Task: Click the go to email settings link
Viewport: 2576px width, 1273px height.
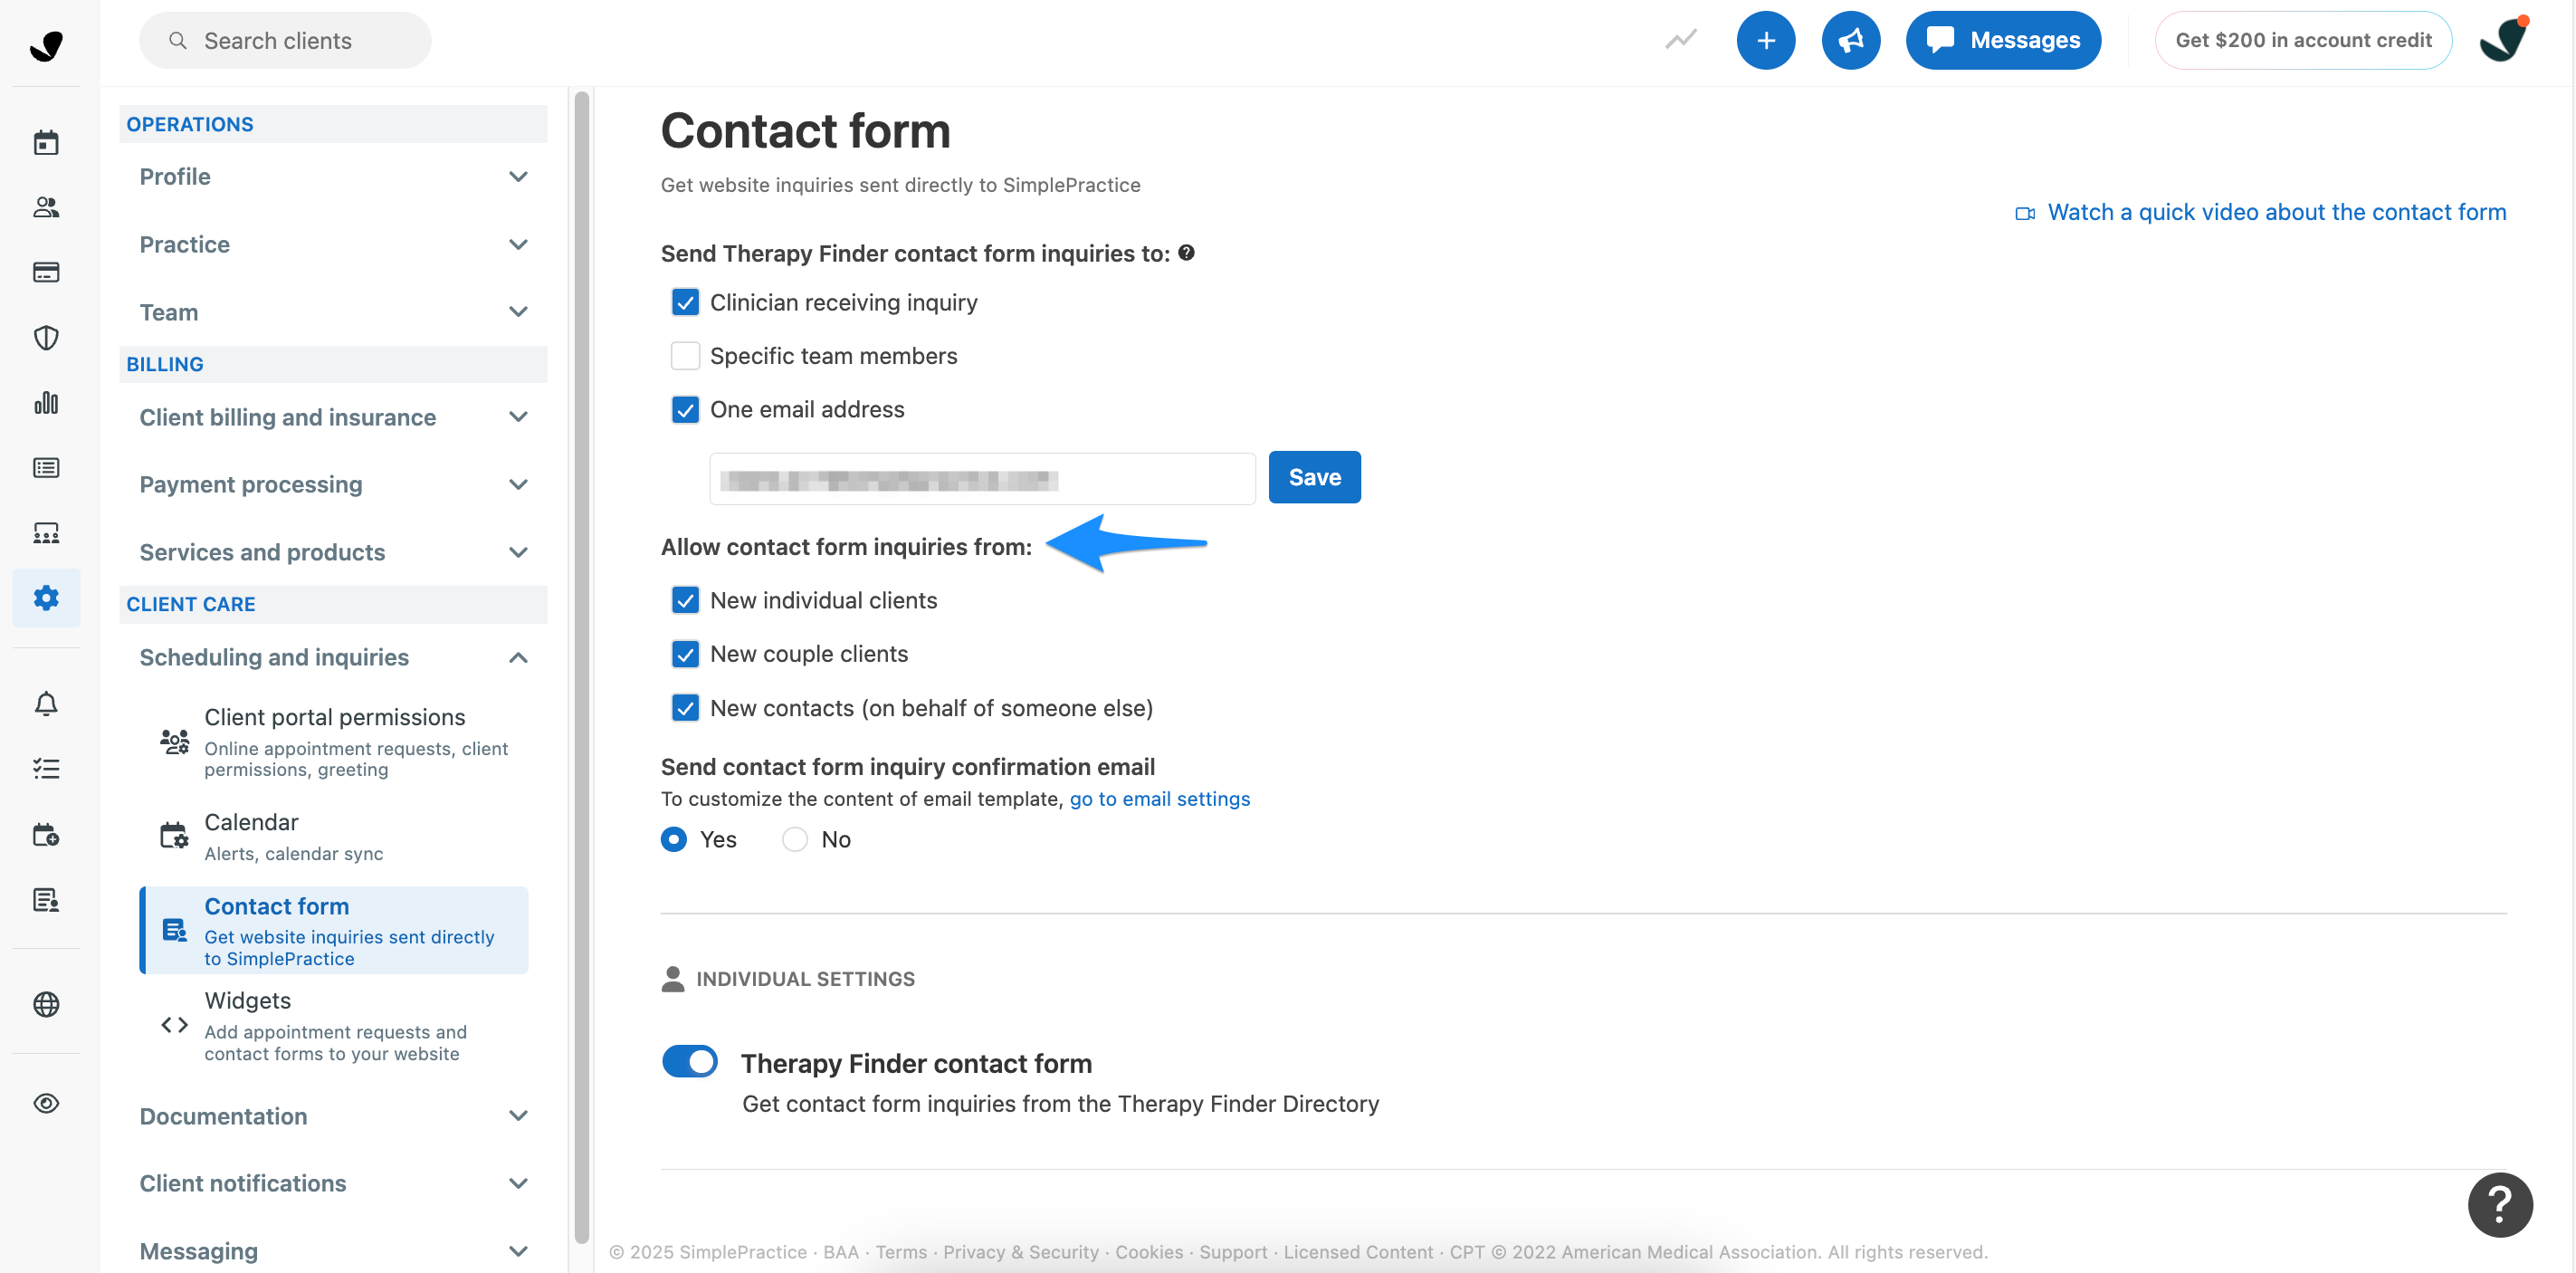Action: pyautogui.click(x=1159, y=799)
